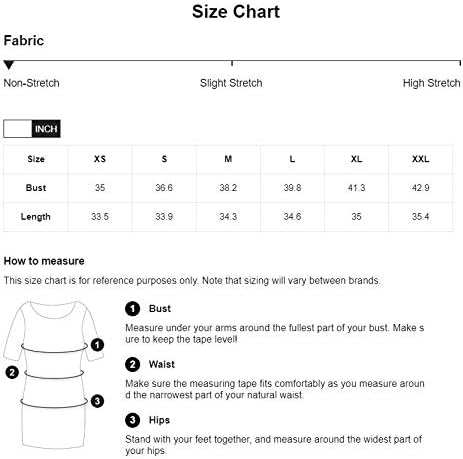Click the Slight Stretch tick on fabric scale

tap(232, 63)
